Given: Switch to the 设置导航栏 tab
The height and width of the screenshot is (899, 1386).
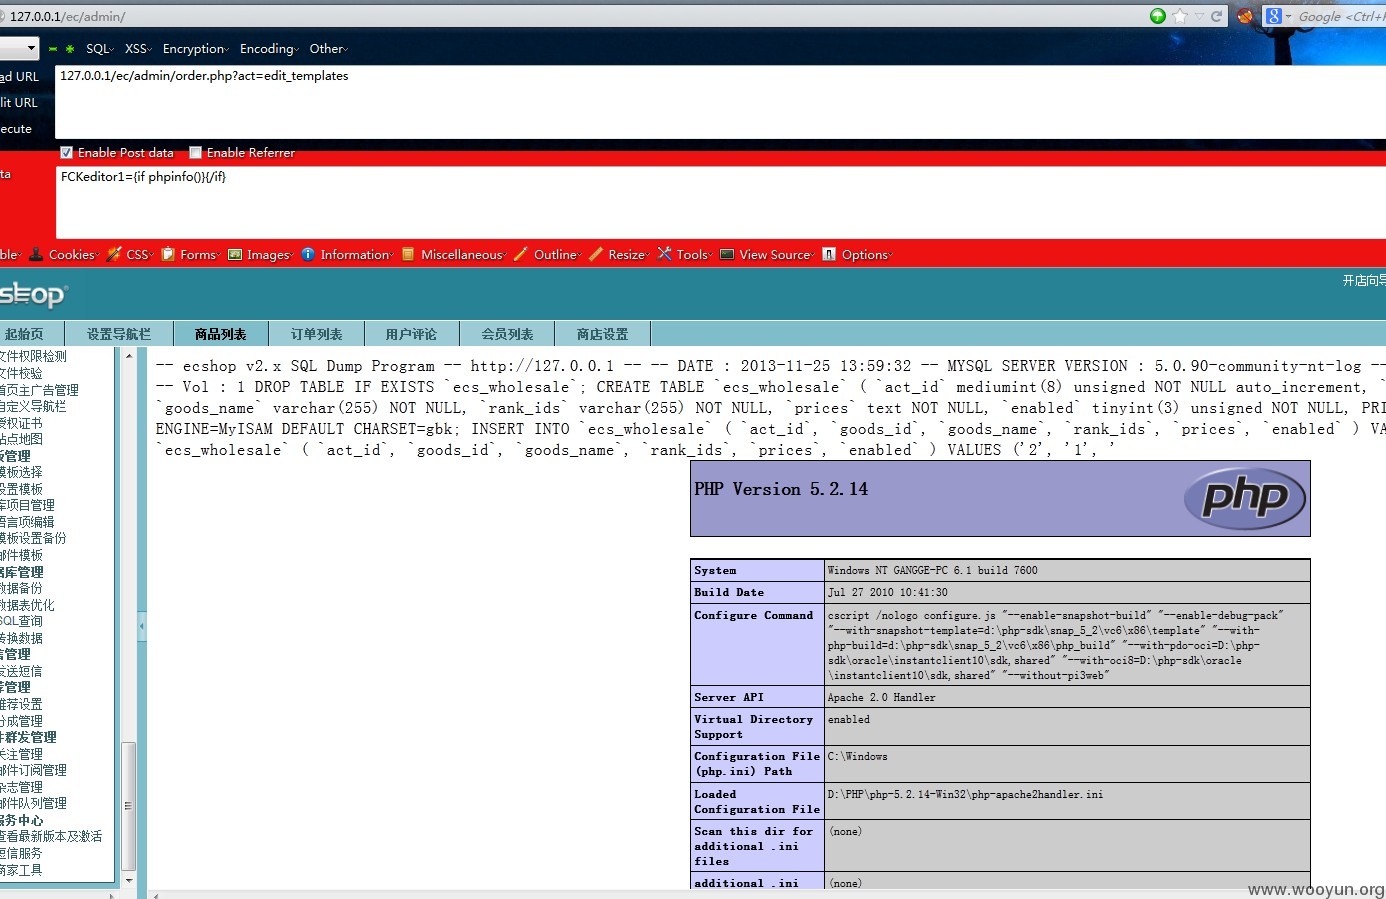Looking at the screenshot, I should pos(119,334).
